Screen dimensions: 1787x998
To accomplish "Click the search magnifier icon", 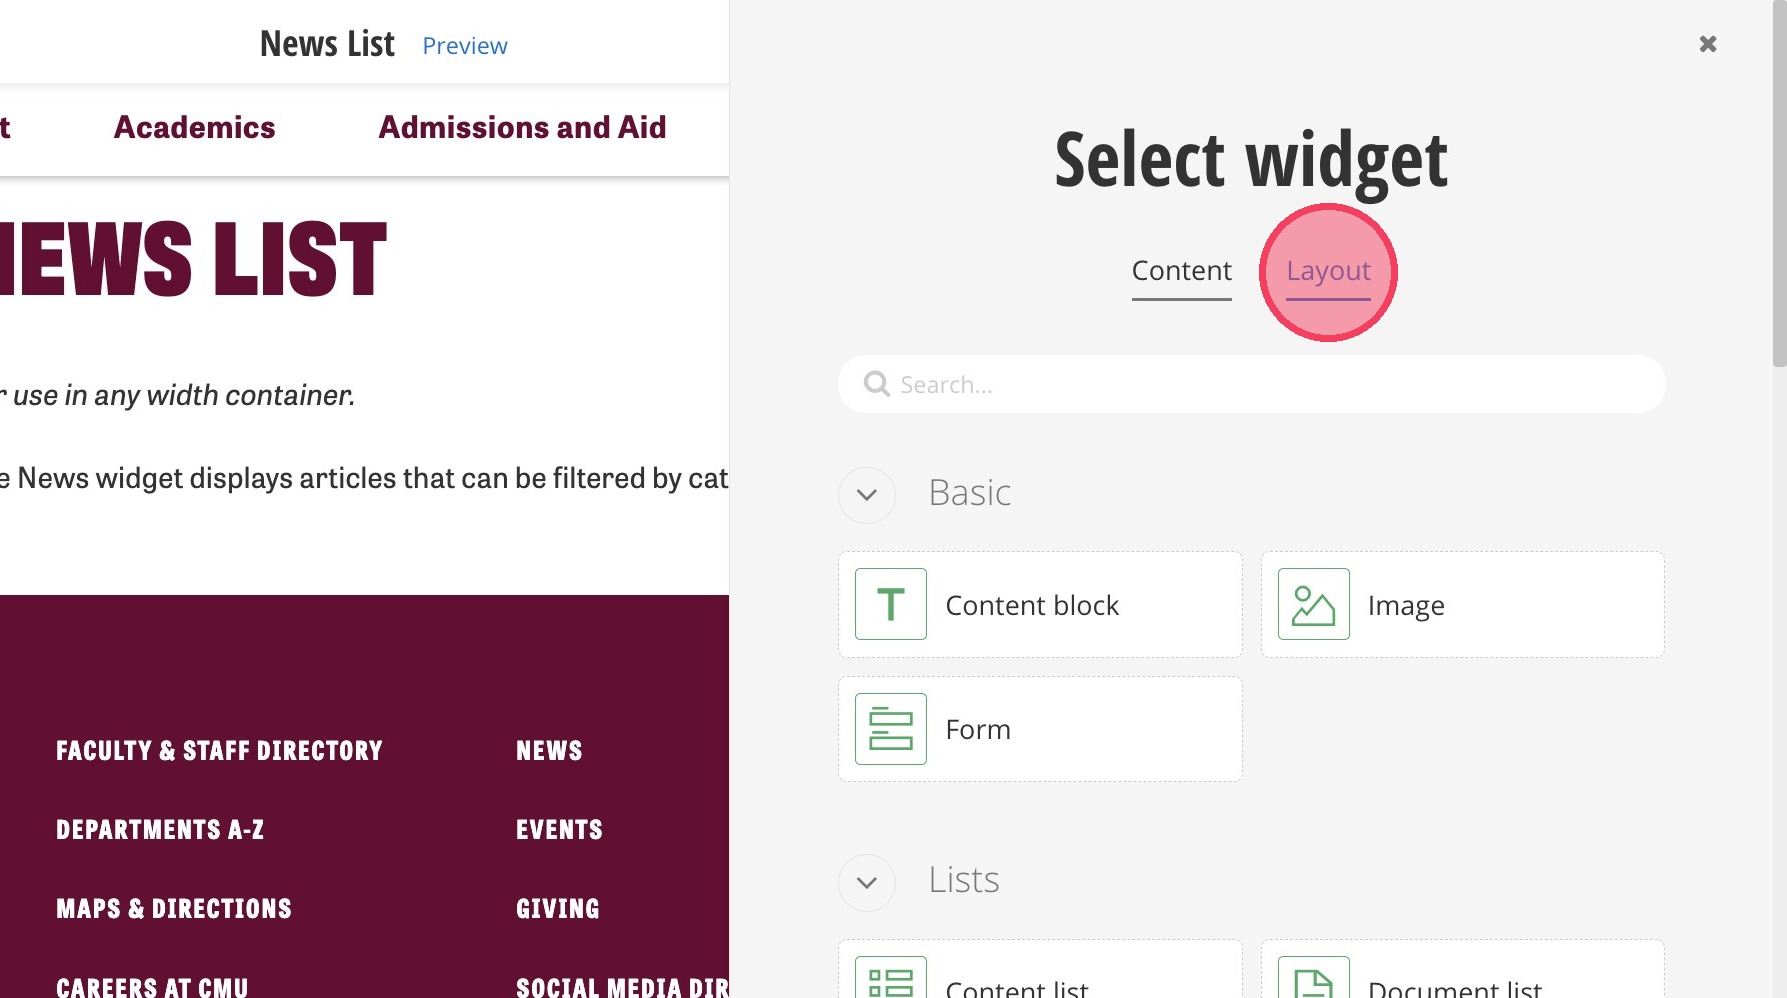I will (x=877, y=384).
